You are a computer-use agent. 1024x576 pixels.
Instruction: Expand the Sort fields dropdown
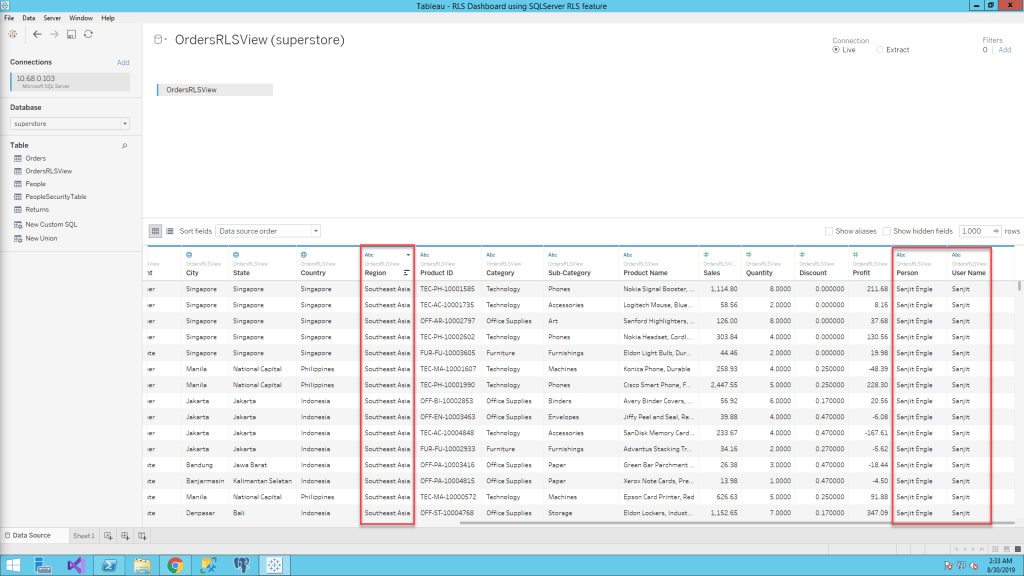click(x=268, y=231)
